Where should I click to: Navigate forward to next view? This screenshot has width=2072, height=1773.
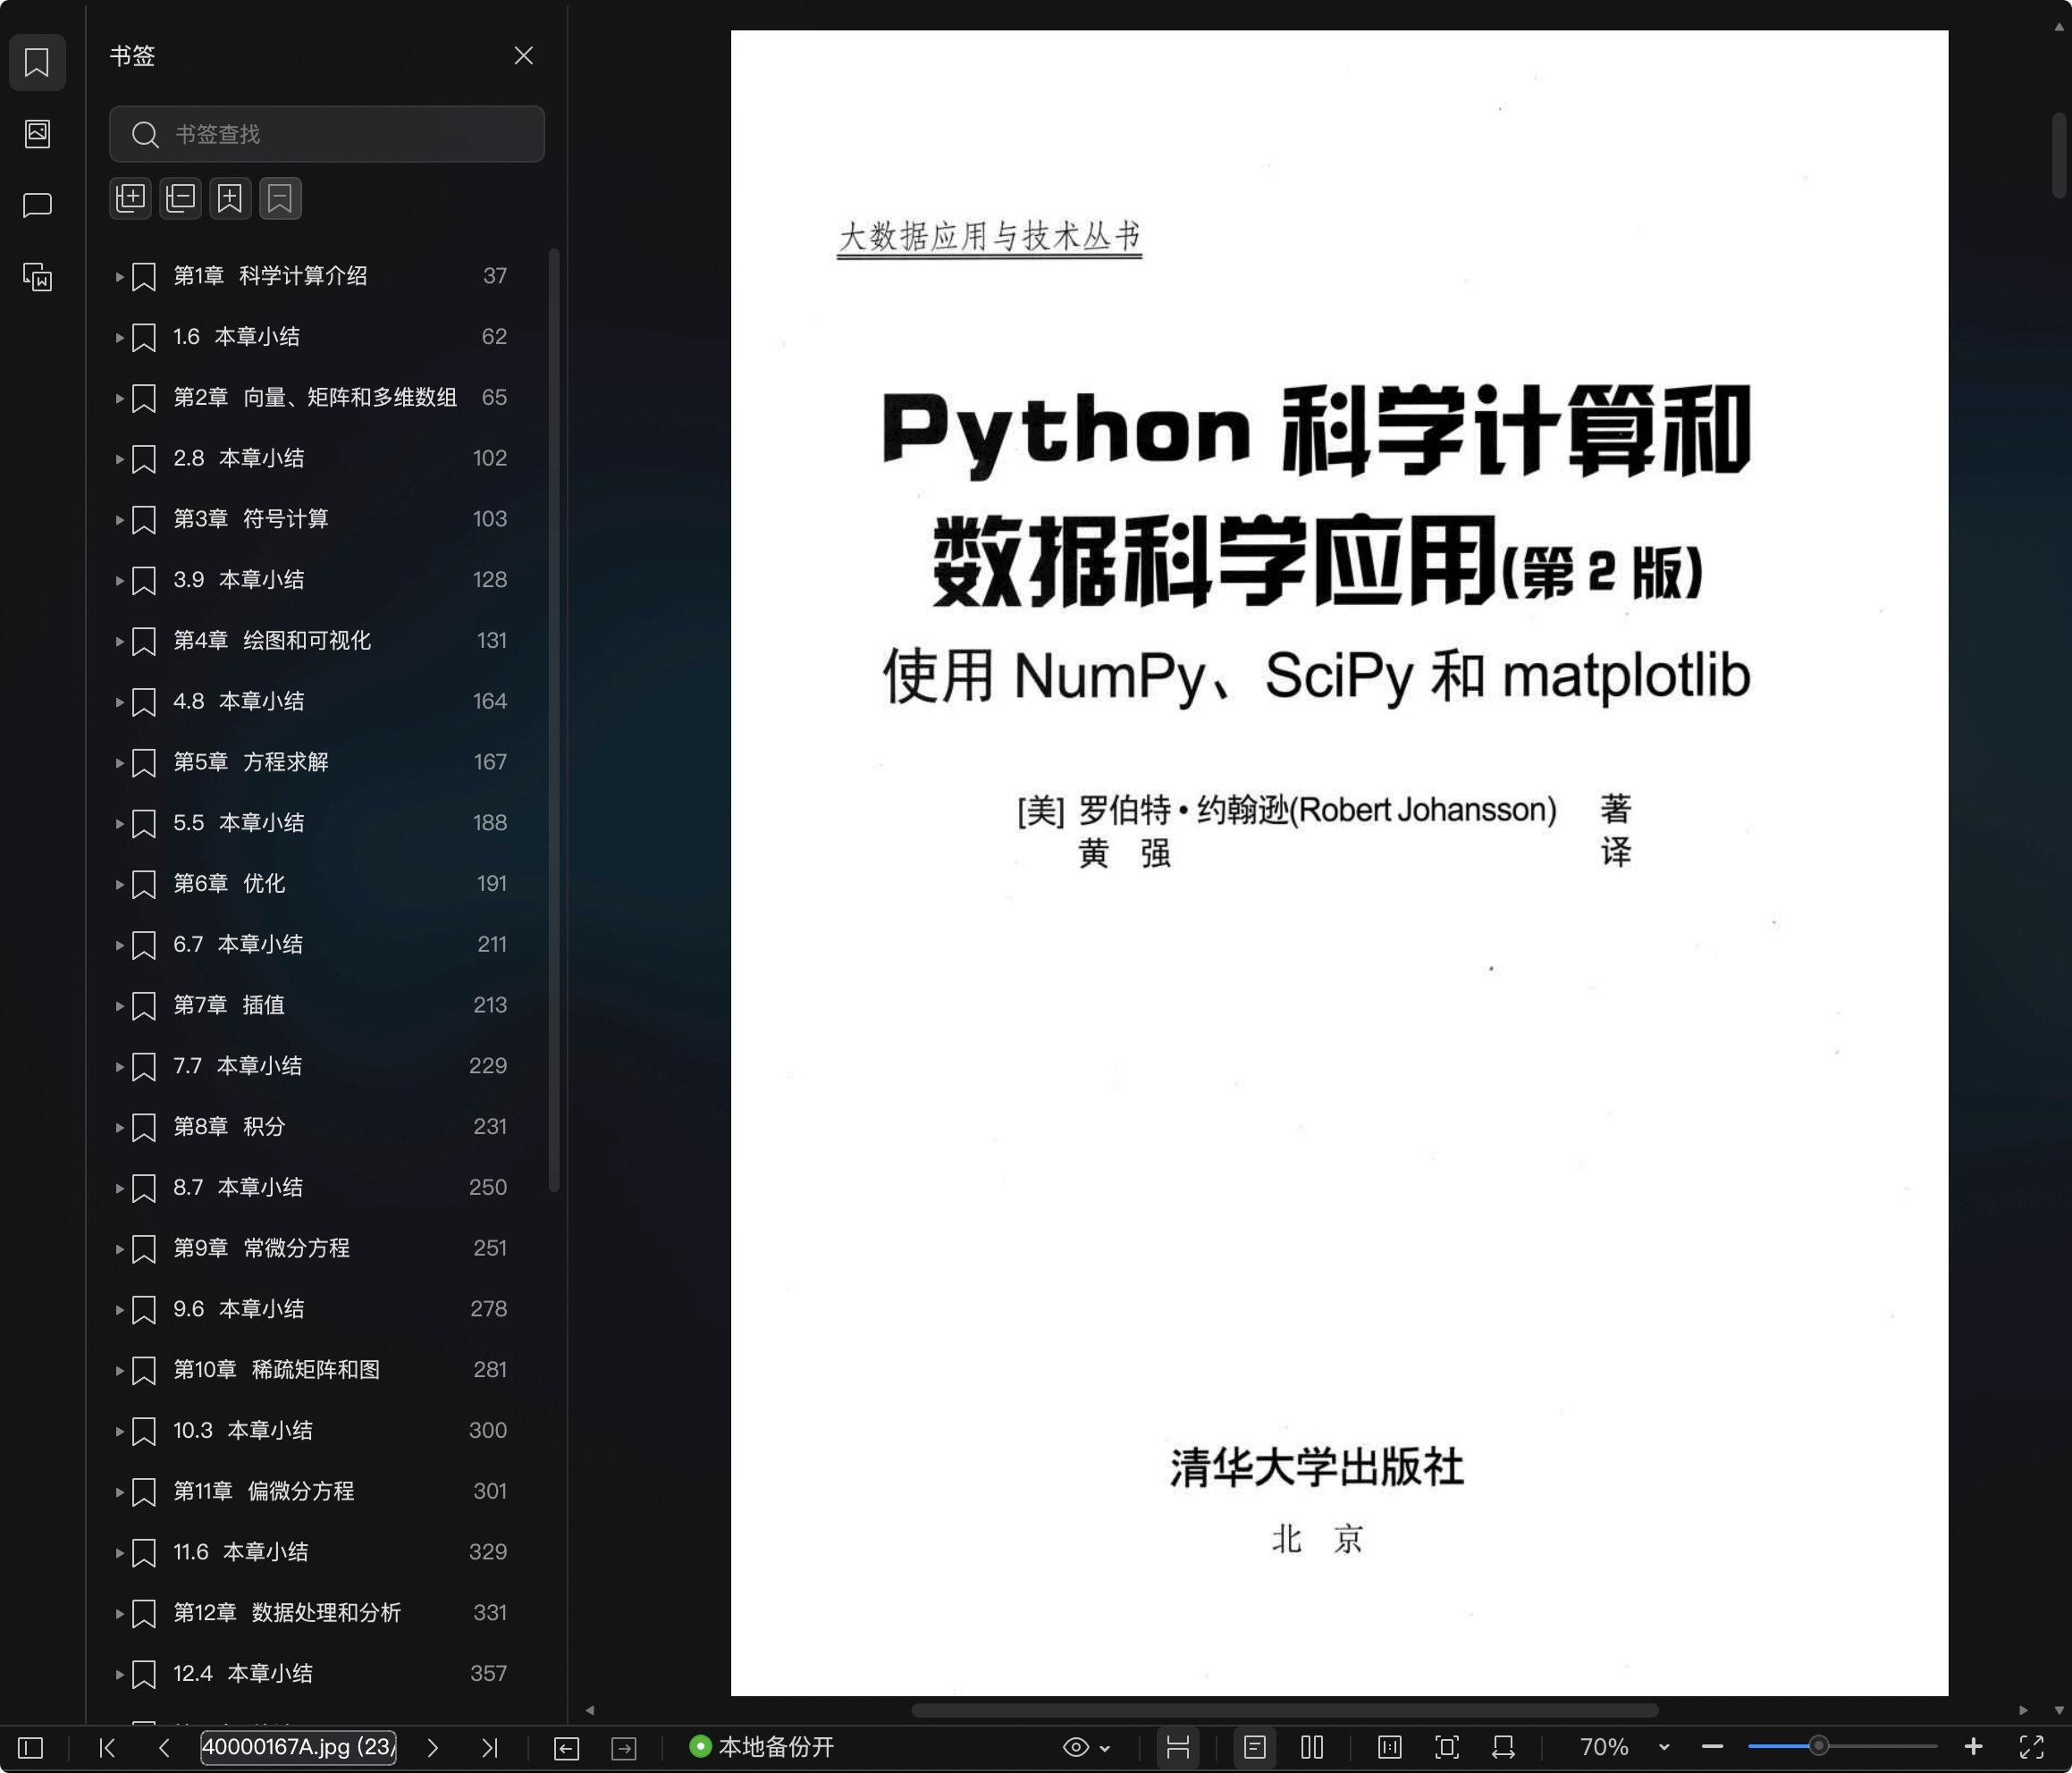click(x=624, y=1748)
